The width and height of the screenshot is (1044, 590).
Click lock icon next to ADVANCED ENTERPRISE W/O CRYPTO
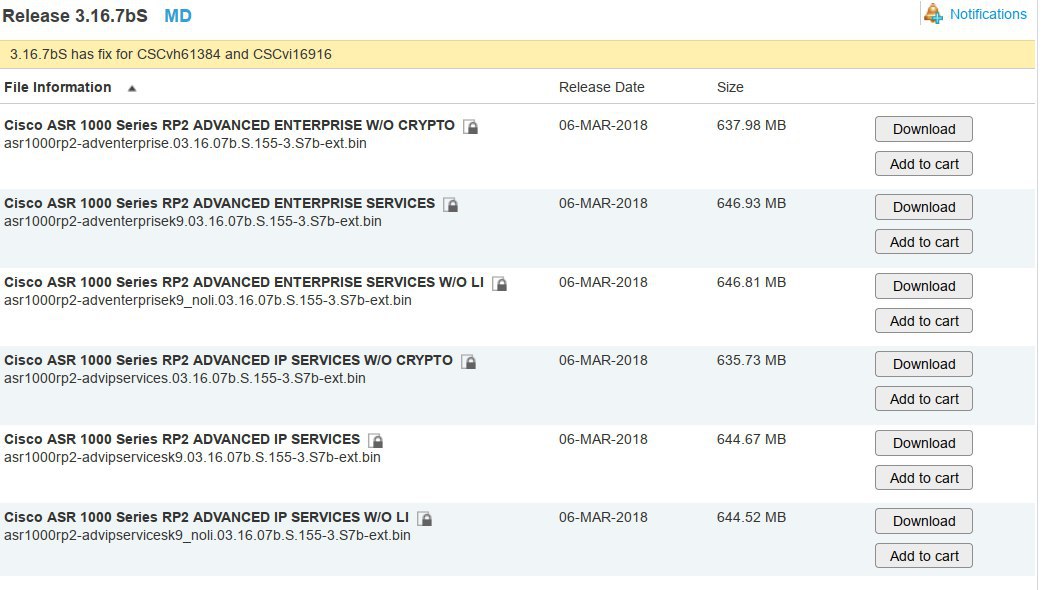[471, 126]
